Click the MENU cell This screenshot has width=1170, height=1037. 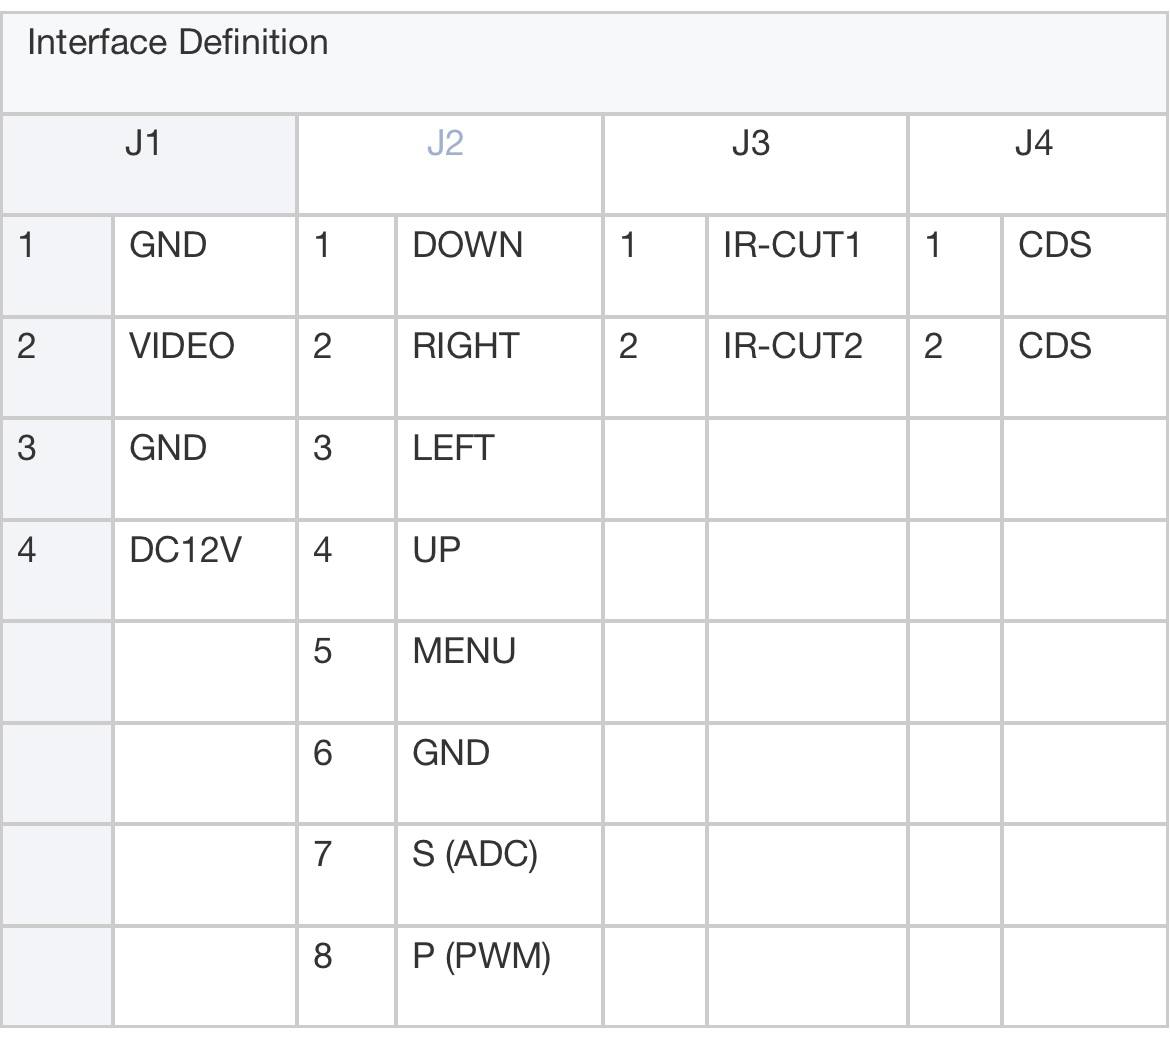pyautogui.click(x=499, y=672)
